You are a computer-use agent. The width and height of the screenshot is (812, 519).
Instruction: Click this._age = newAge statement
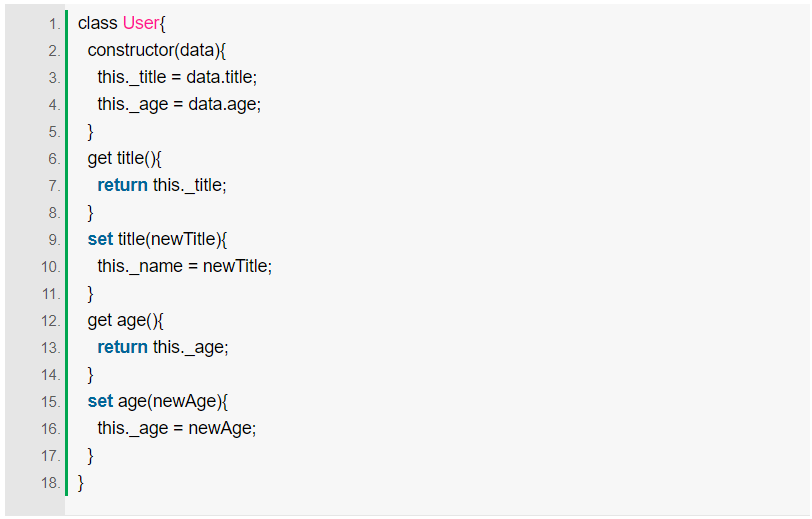(x=177, y=428)
